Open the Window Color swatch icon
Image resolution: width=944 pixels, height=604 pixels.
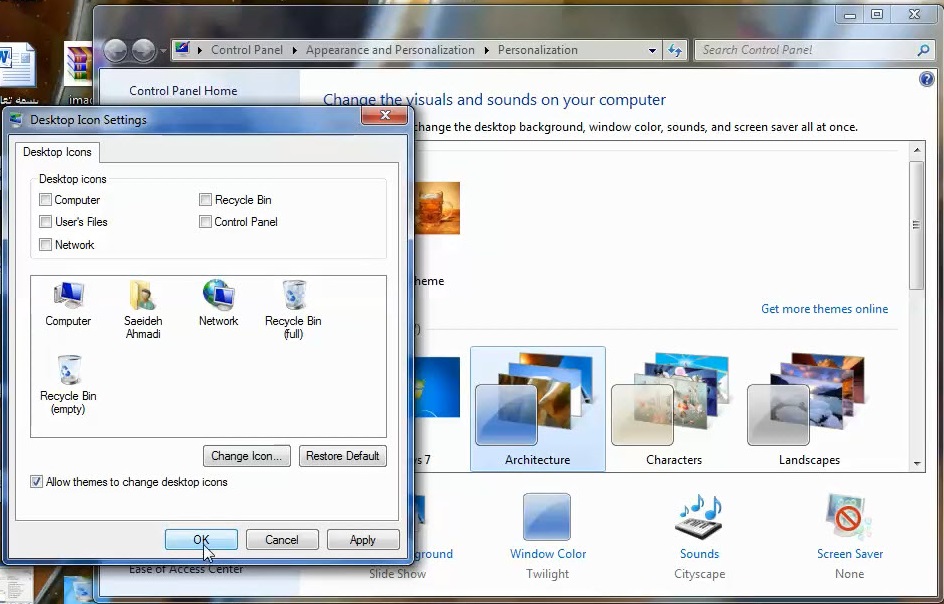[547, 517]
